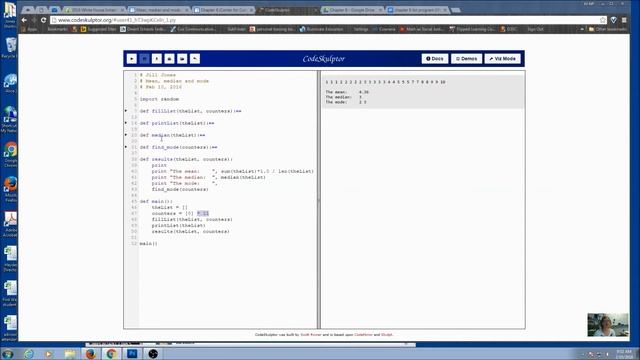This screenshot has width=640, height=360.
Task: Click the Skulpt link in footer
Action: click(387, 335)
